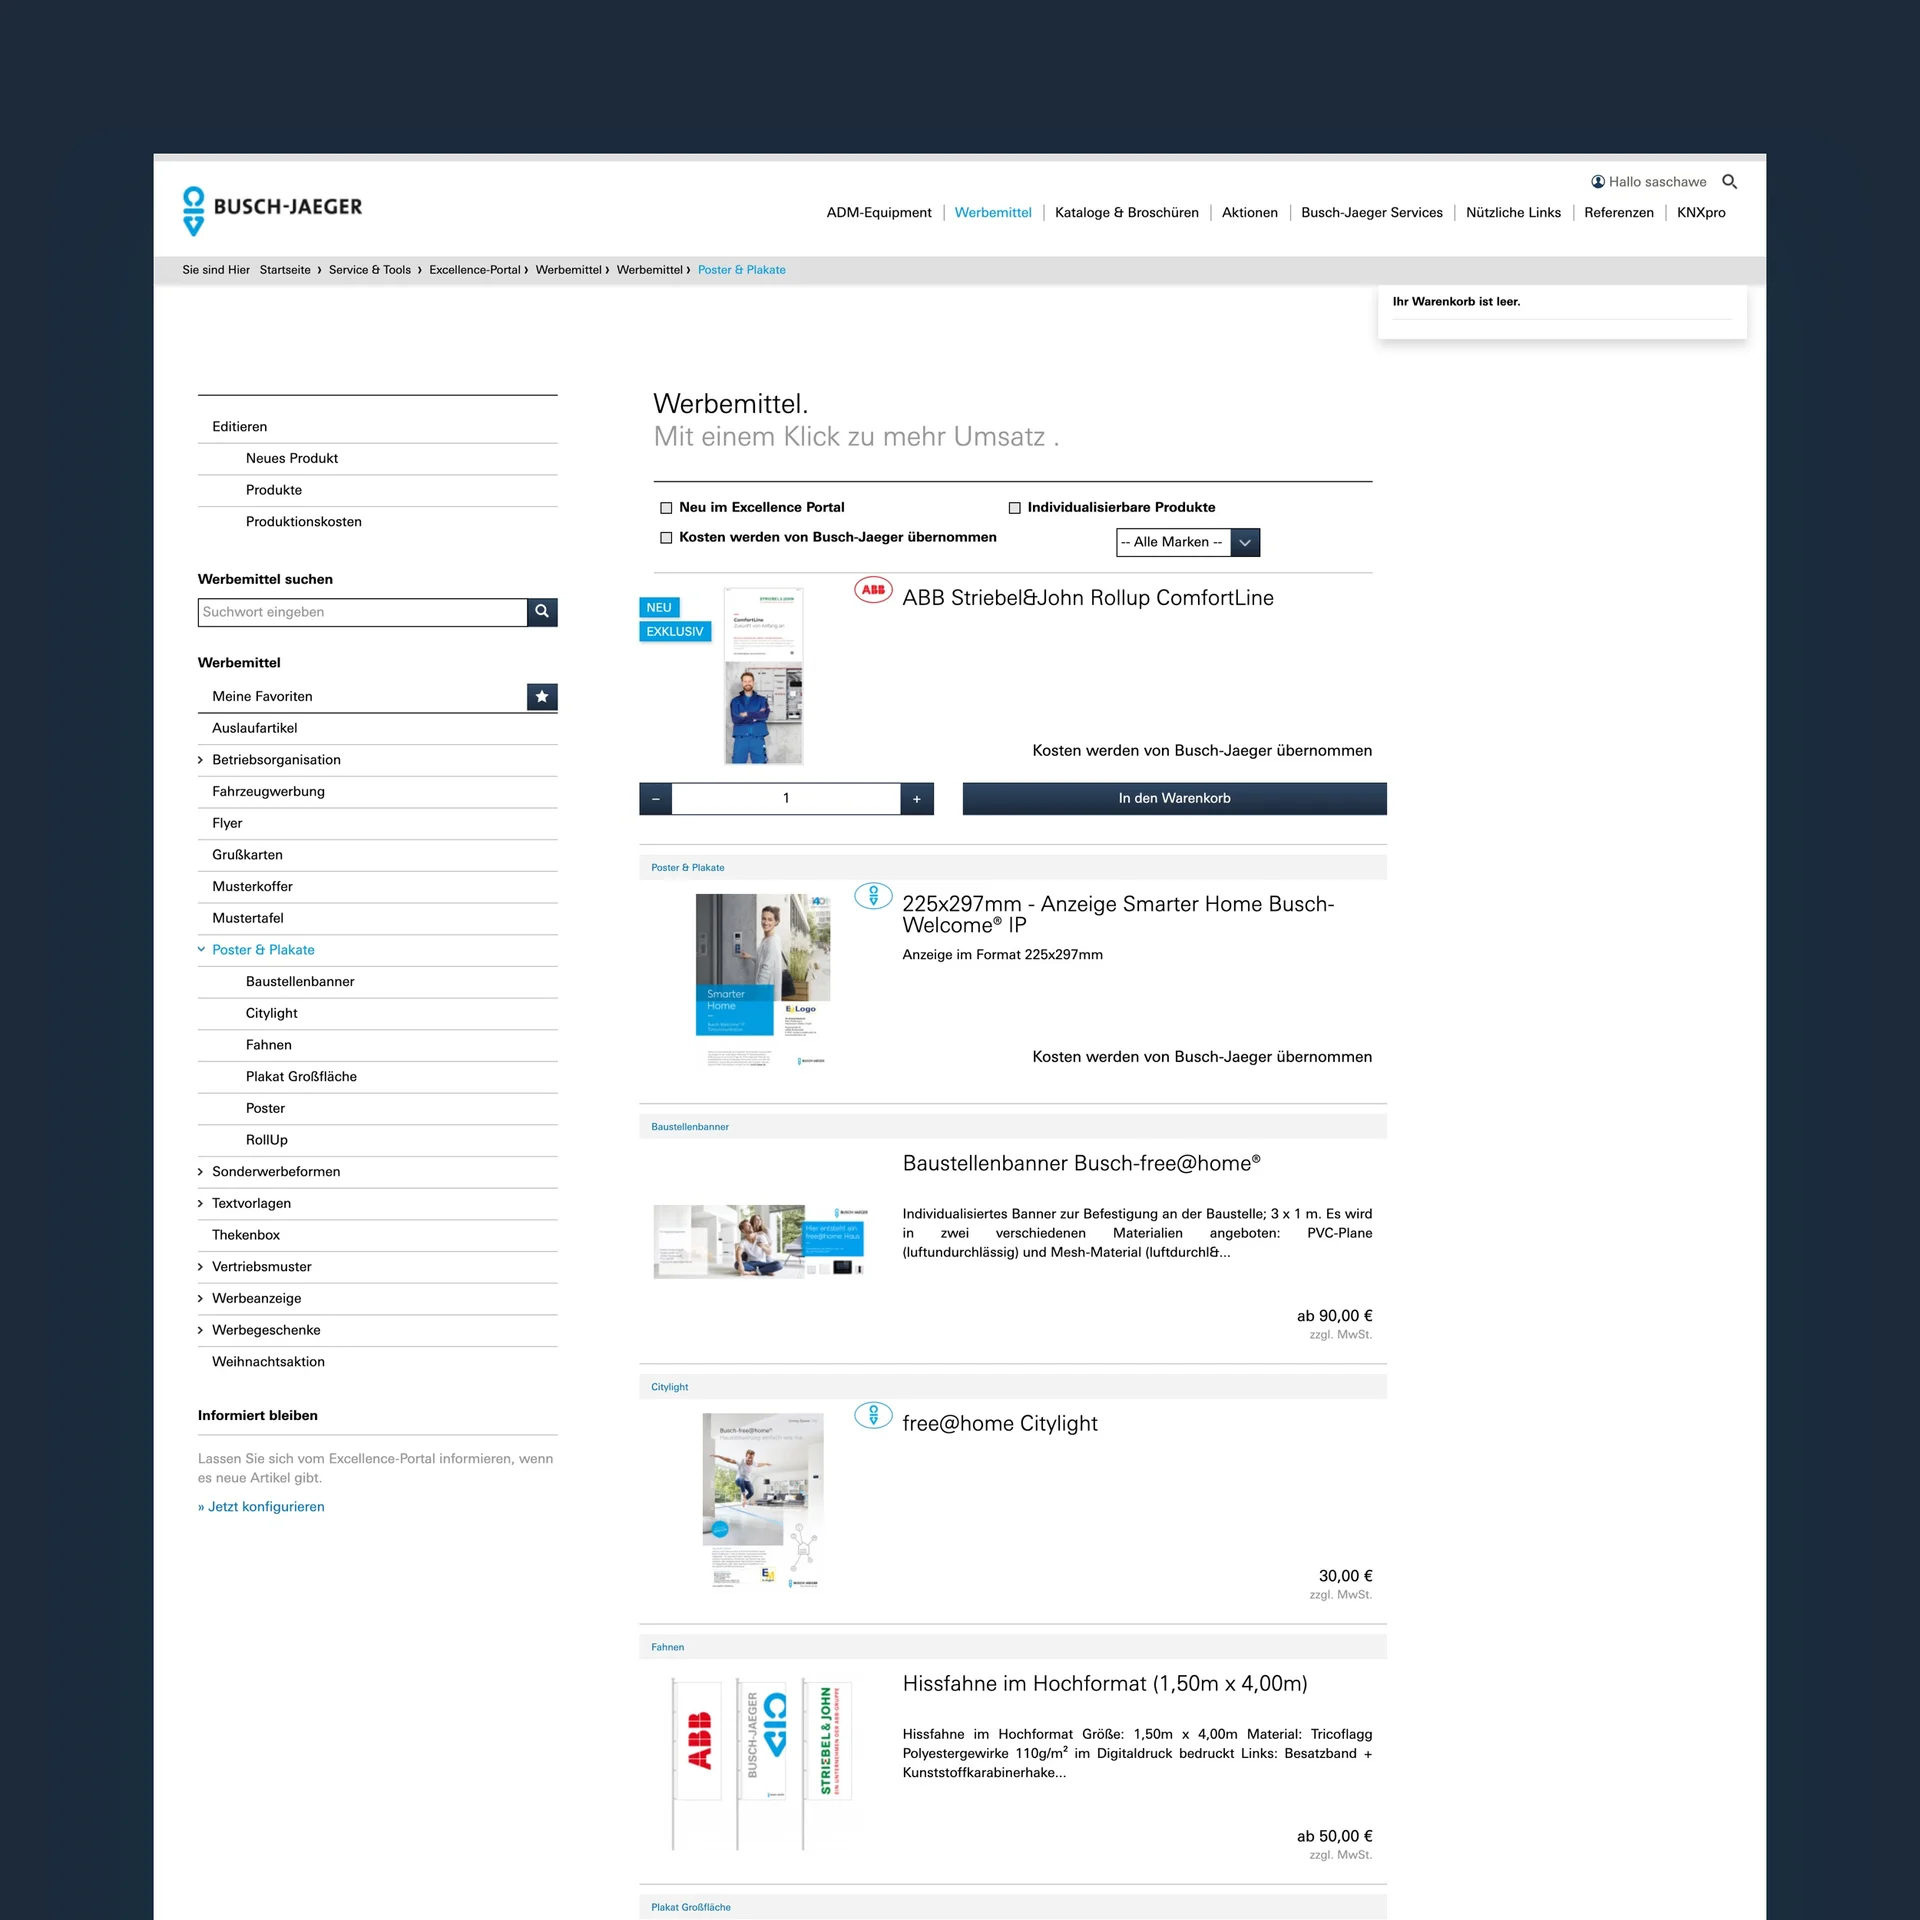Click the user profile icon beside Hallo saschawe
This screenshot has width=1920, height=1920.
click(1598, 182)
